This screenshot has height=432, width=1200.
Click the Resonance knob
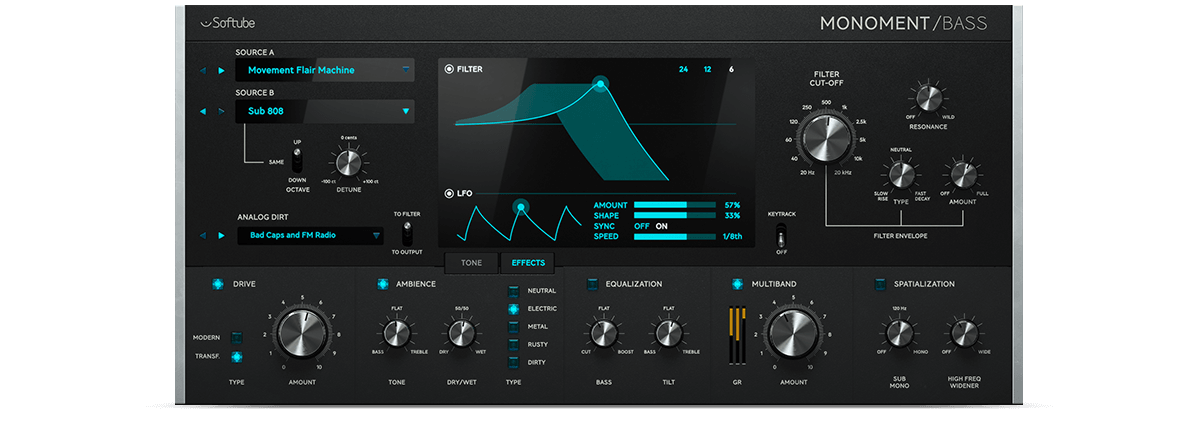coord(929,97)
